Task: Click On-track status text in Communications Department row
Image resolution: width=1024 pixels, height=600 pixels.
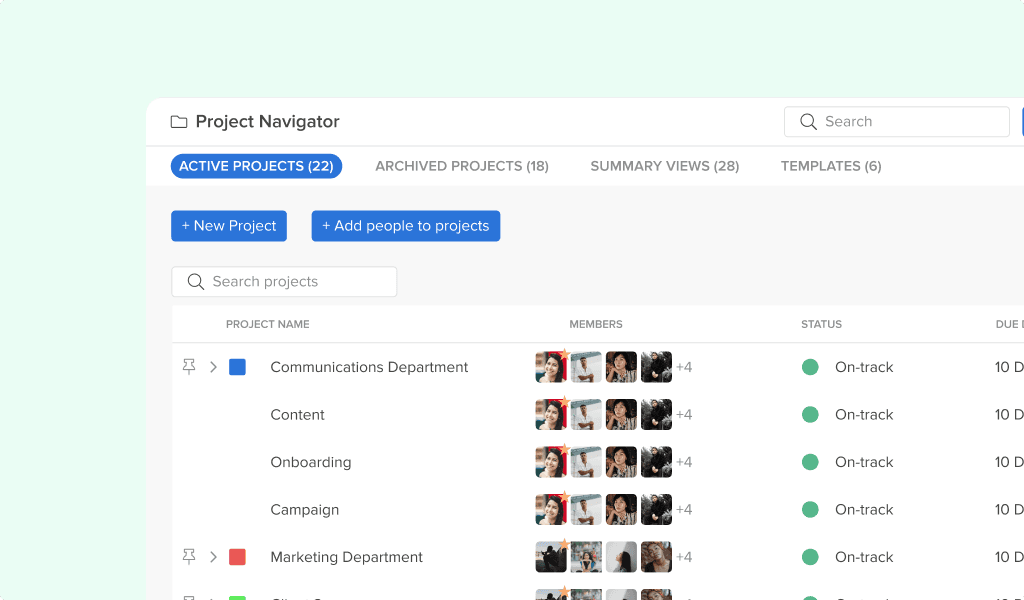Action: (864, 367)
